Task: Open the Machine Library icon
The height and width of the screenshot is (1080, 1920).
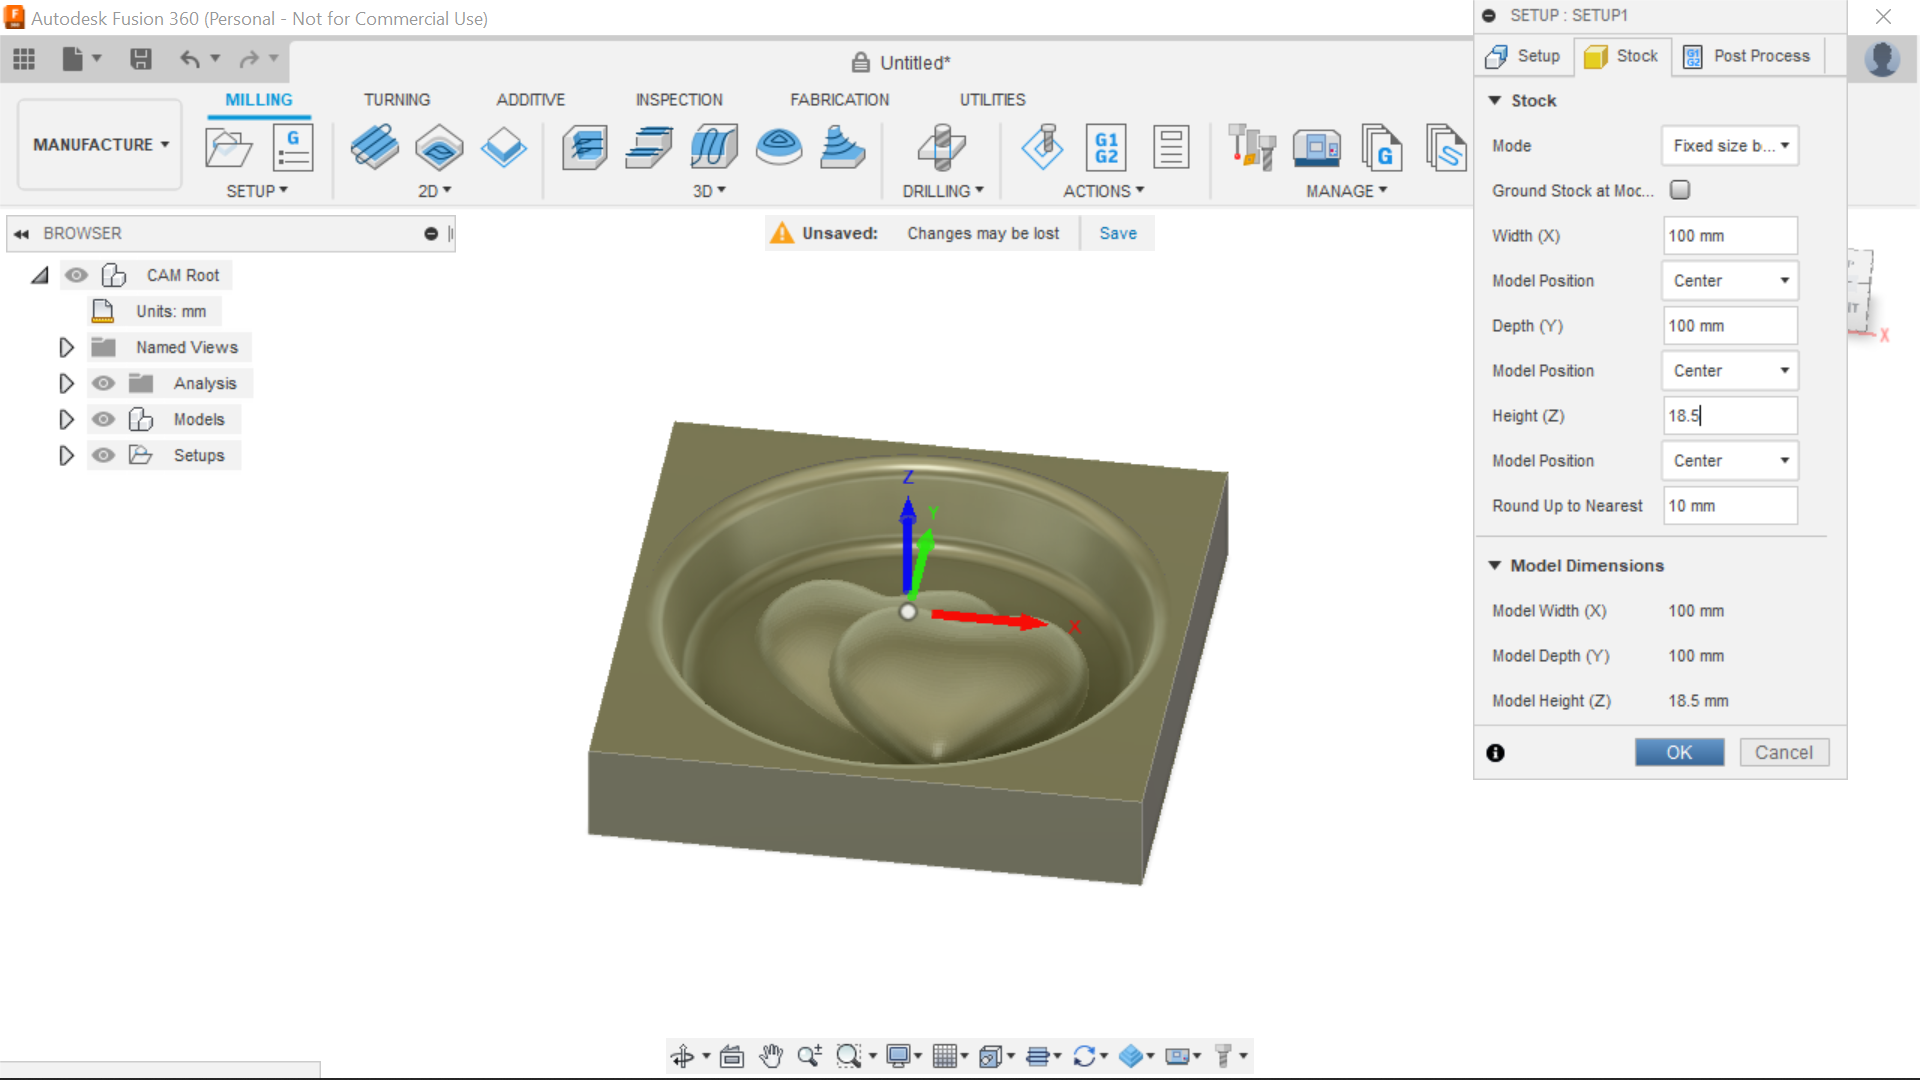Action: [1317, 147]
